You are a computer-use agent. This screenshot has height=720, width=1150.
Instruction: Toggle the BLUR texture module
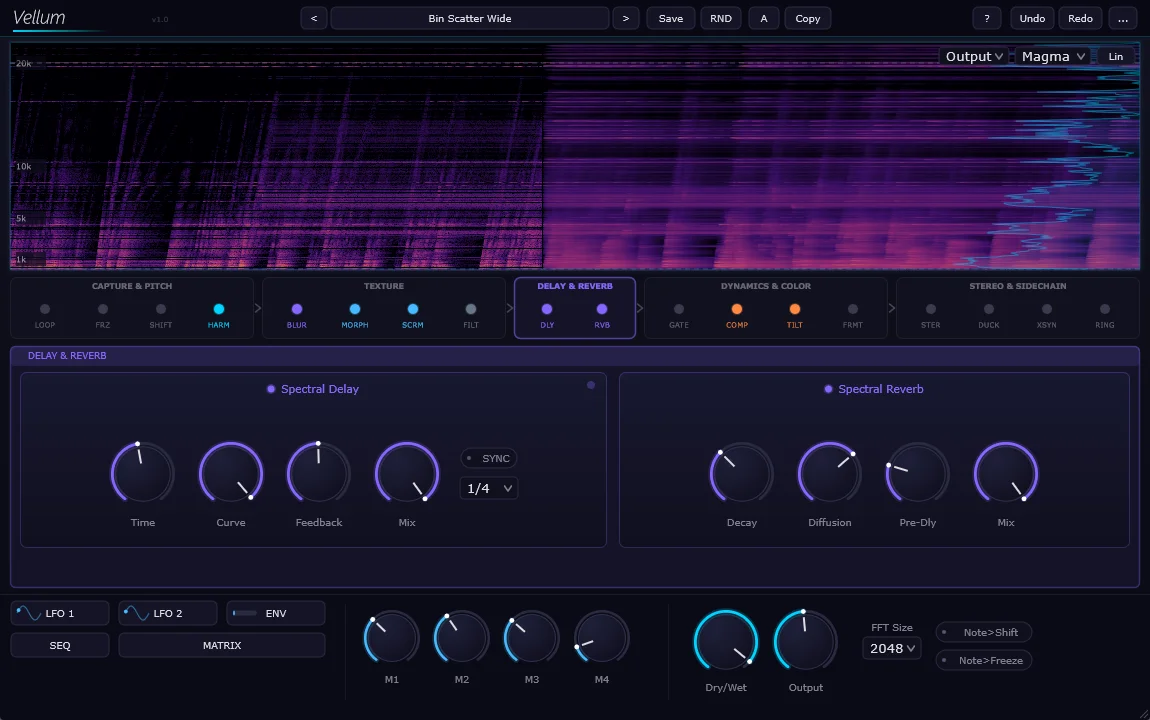coord(297,309)
